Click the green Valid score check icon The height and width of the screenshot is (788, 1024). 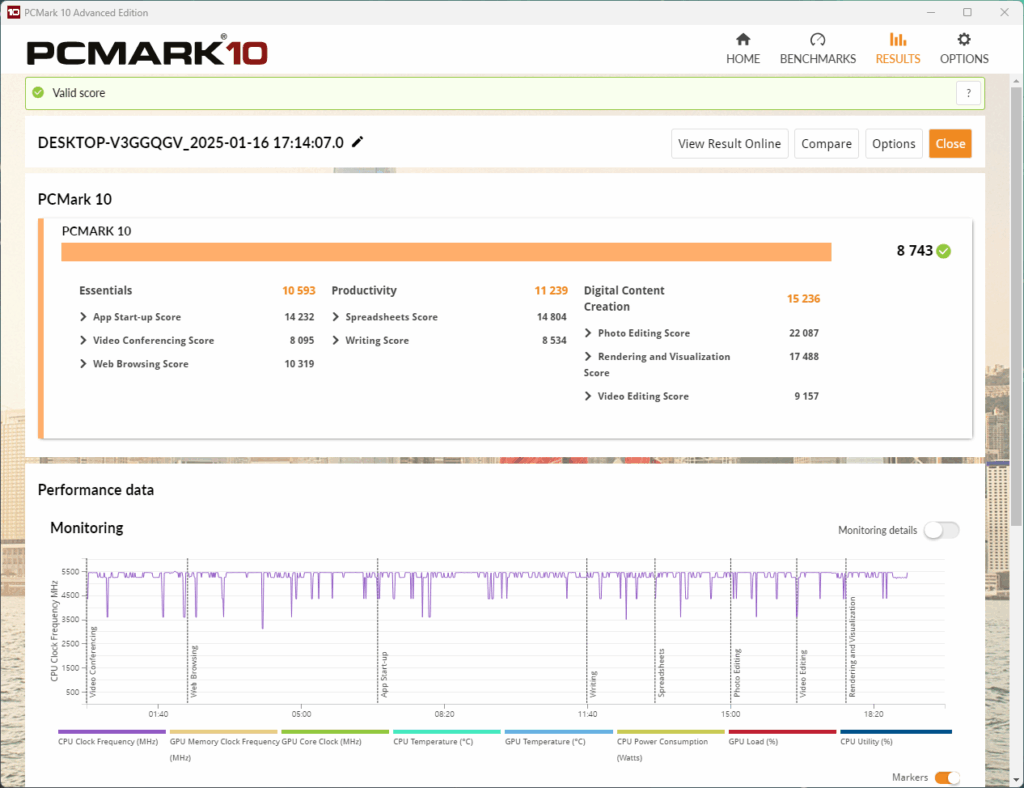coord(39,93)
